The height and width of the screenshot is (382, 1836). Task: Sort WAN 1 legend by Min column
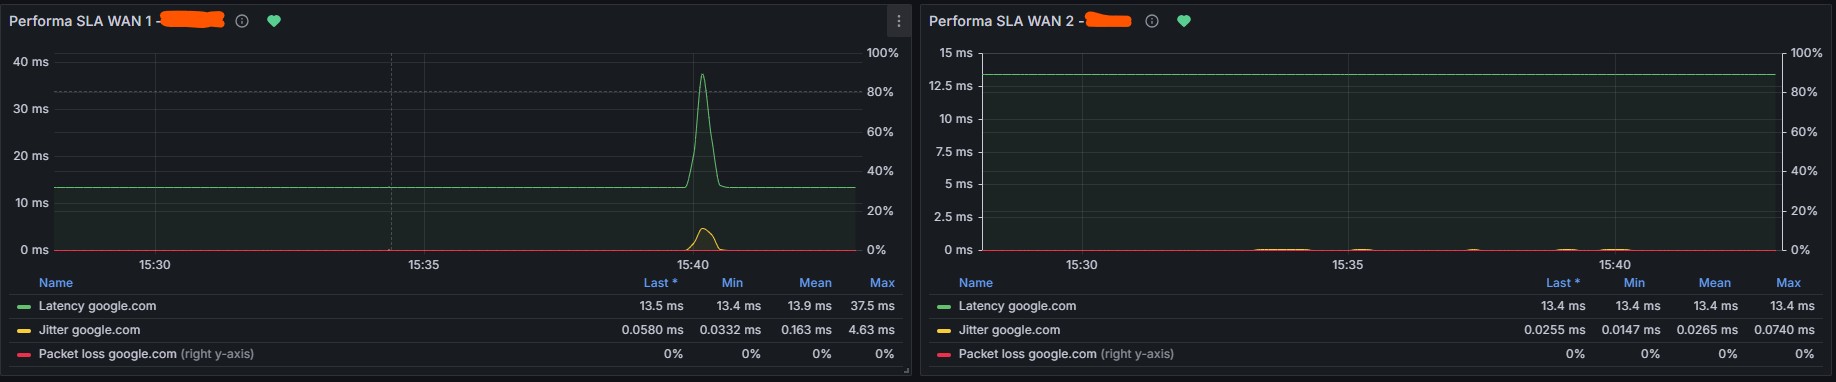[x=732, y=283]
